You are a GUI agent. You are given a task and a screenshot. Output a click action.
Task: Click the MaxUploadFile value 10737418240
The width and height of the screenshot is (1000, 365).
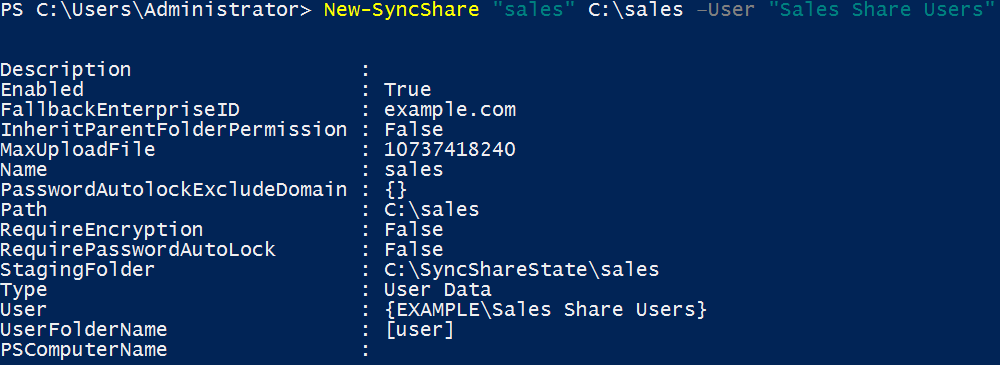coord(450,150)
